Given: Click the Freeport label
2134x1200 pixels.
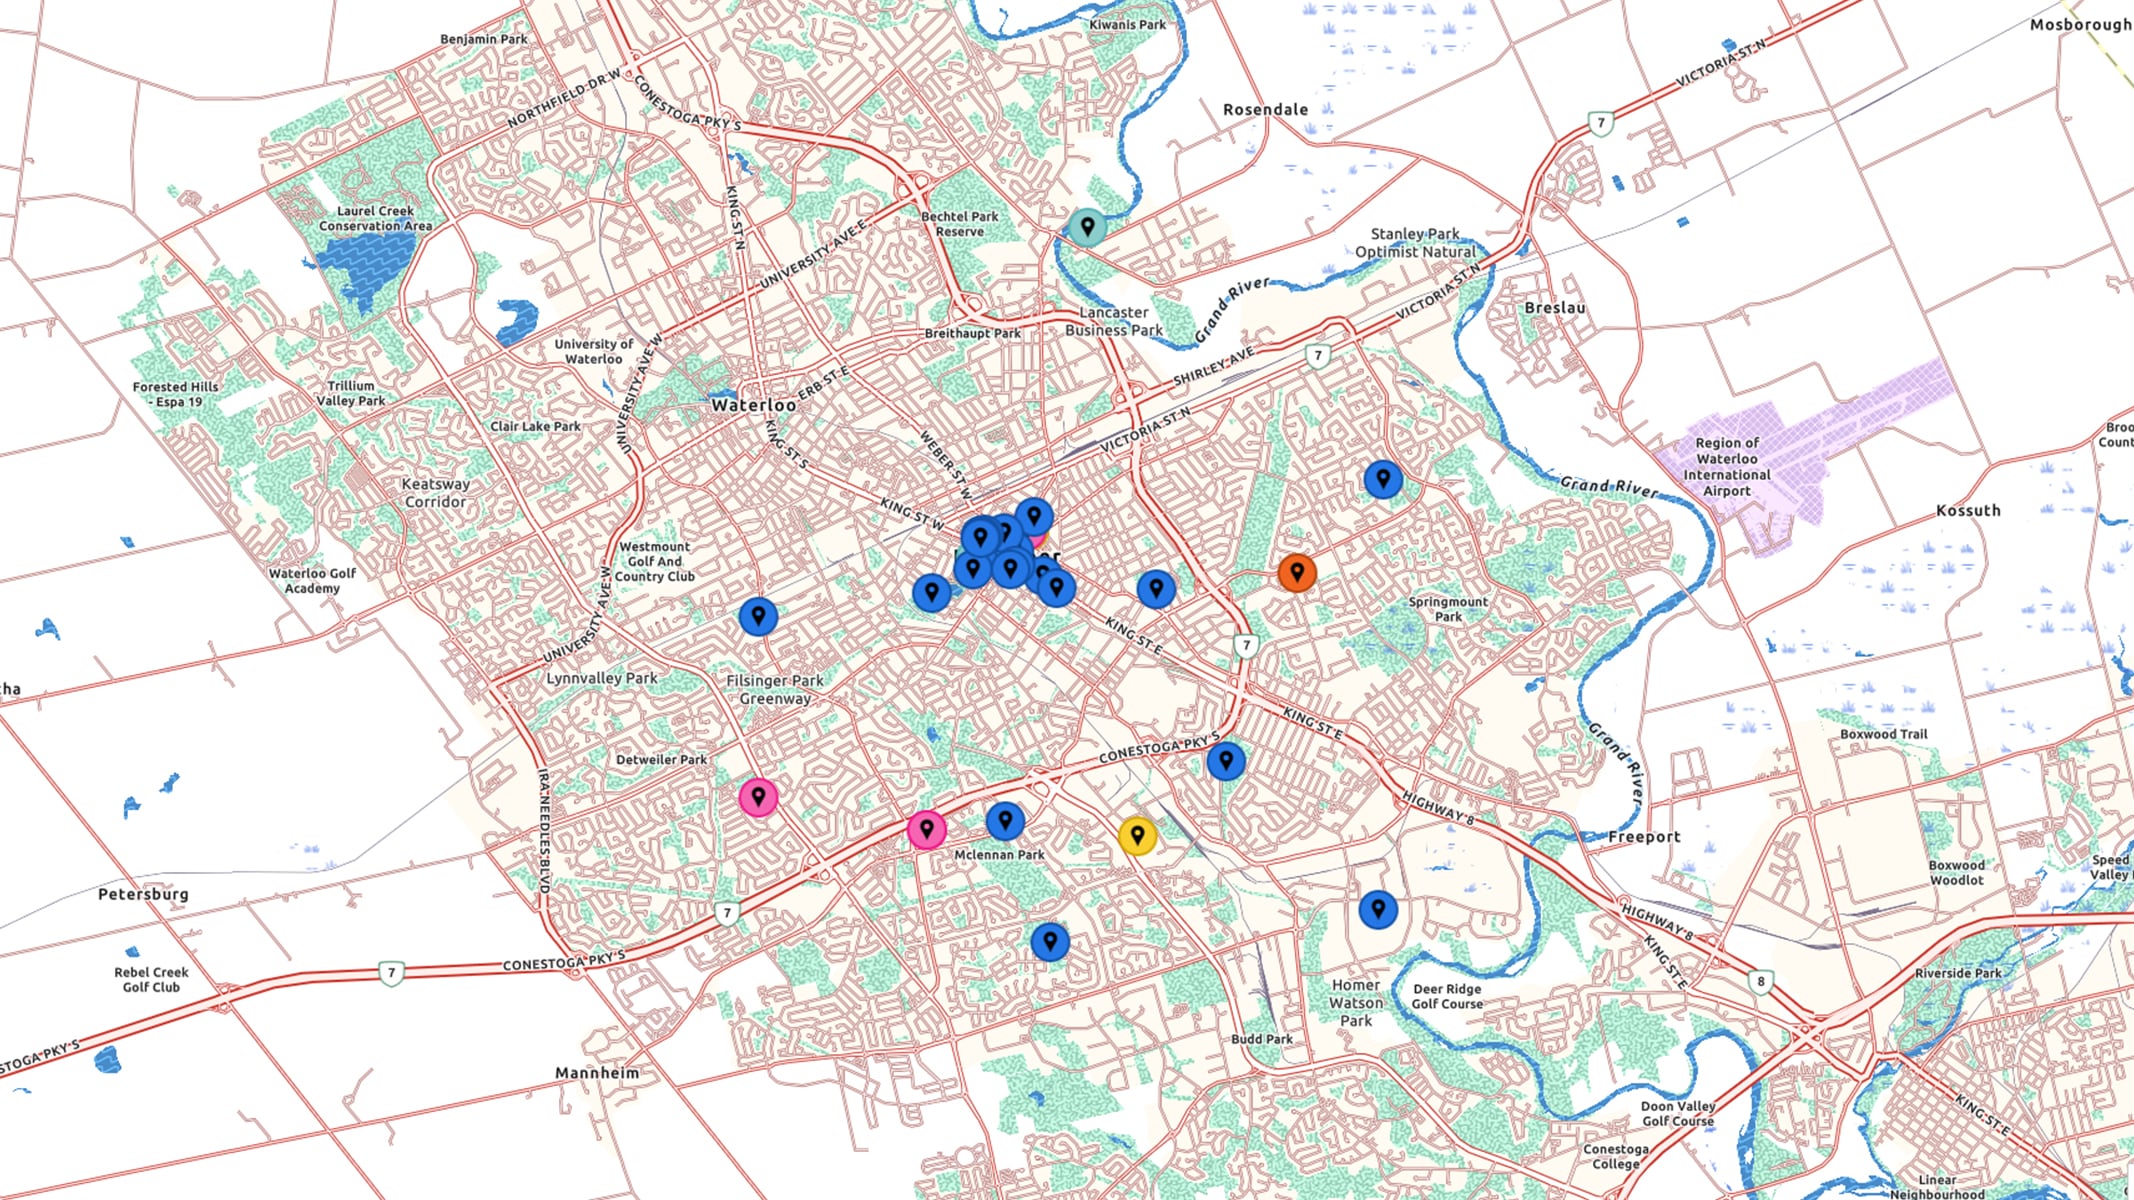Looking at the screenshot, I should [1644, 837].
